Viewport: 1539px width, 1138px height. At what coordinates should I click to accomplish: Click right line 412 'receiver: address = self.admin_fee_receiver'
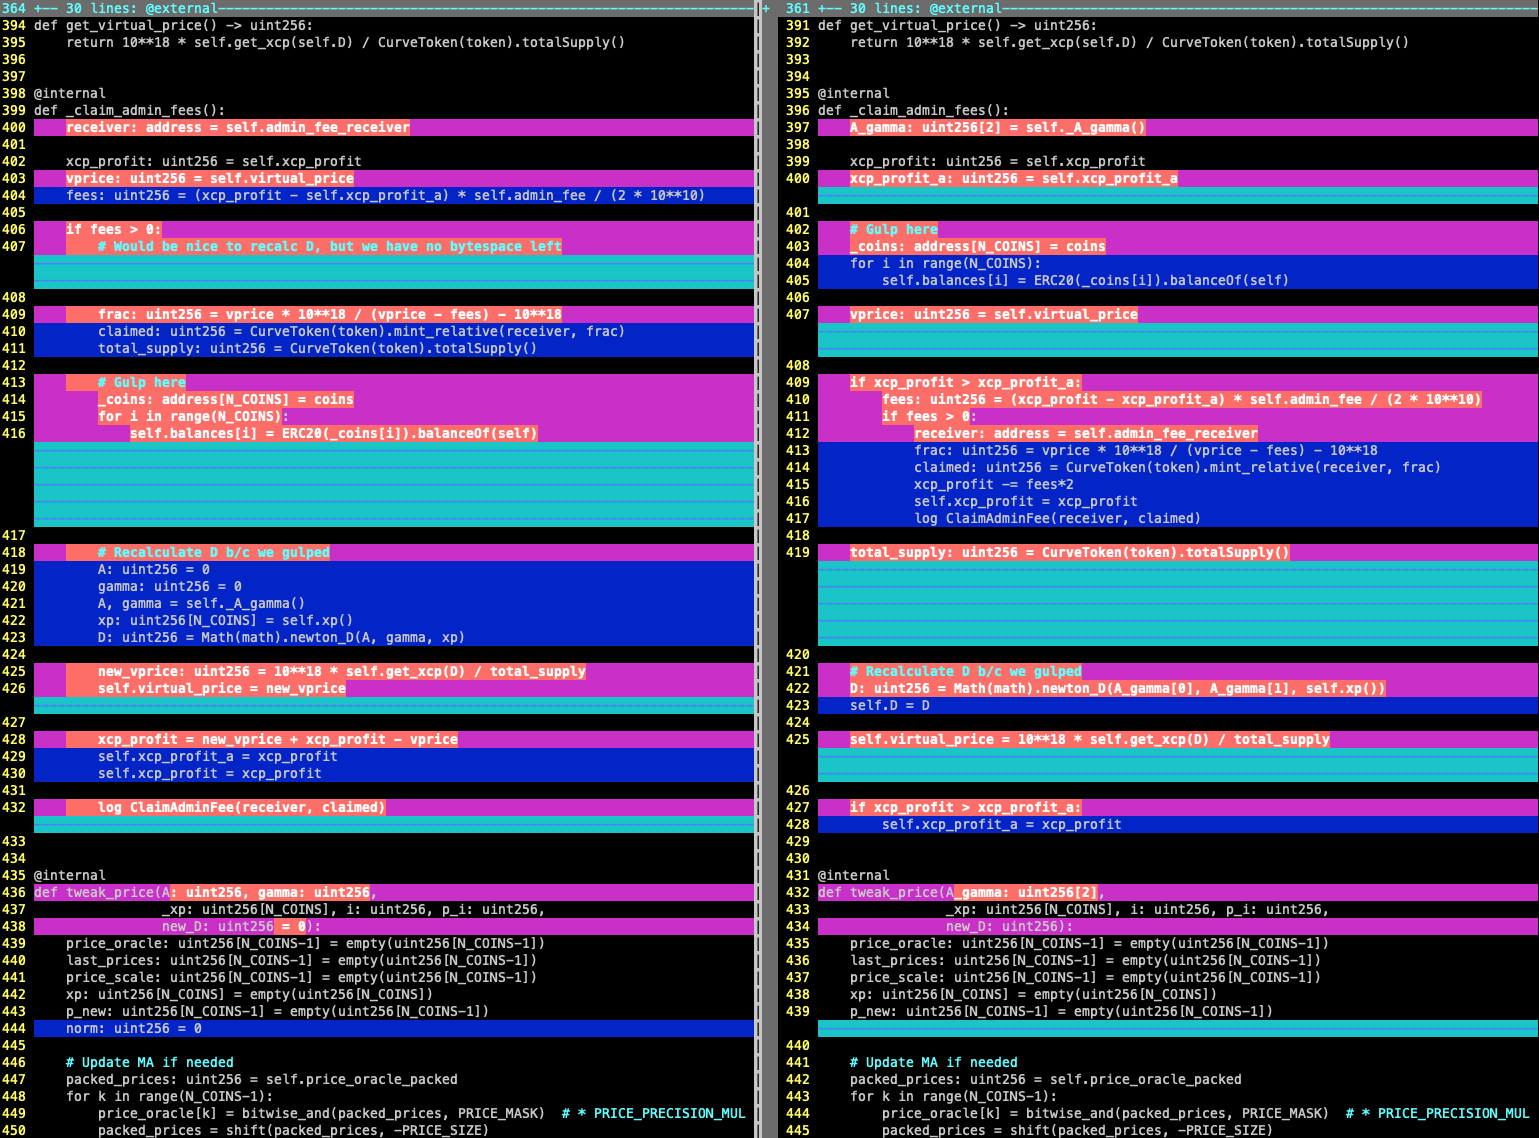coord(1086,433)
